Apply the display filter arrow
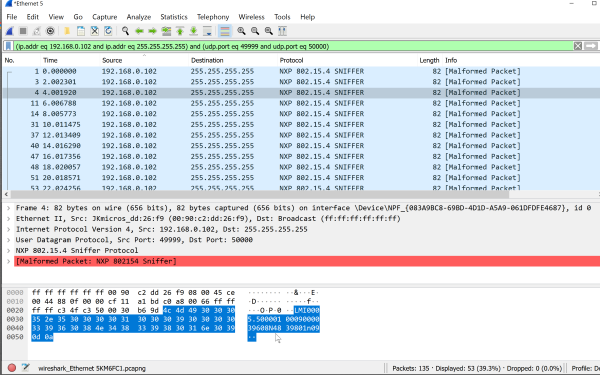Screen dimensions: 600x375 591,46
